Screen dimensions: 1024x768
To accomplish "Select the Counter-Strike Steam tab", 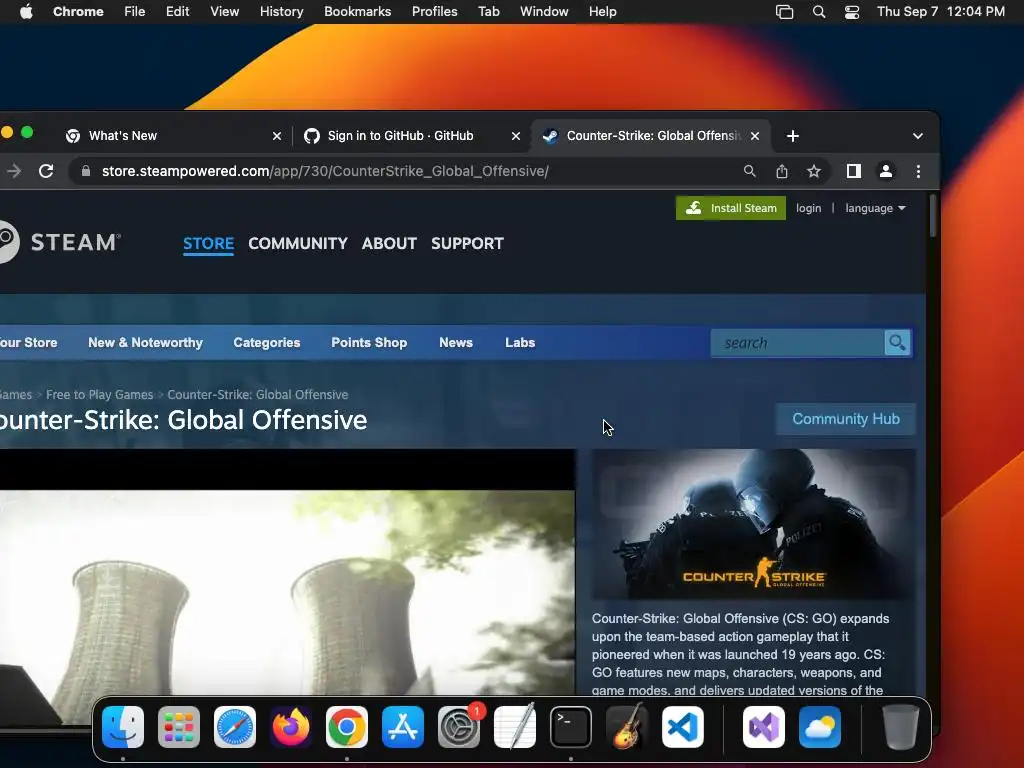I will (x=650, y=136).
